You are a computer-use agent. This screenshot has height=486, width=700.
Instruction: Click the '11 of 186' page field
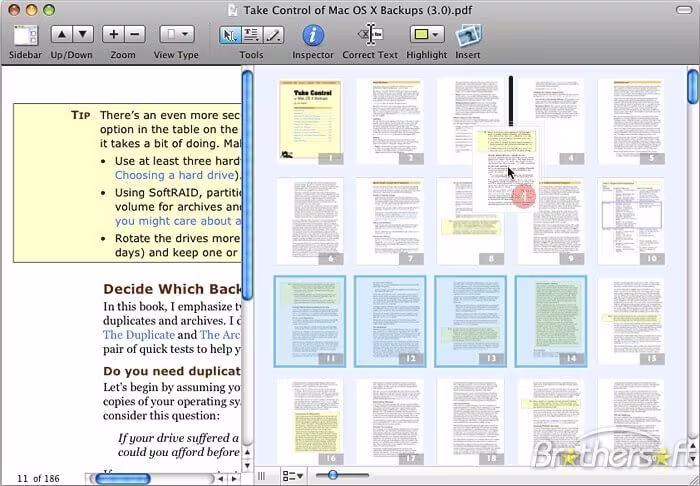[38, 478]
